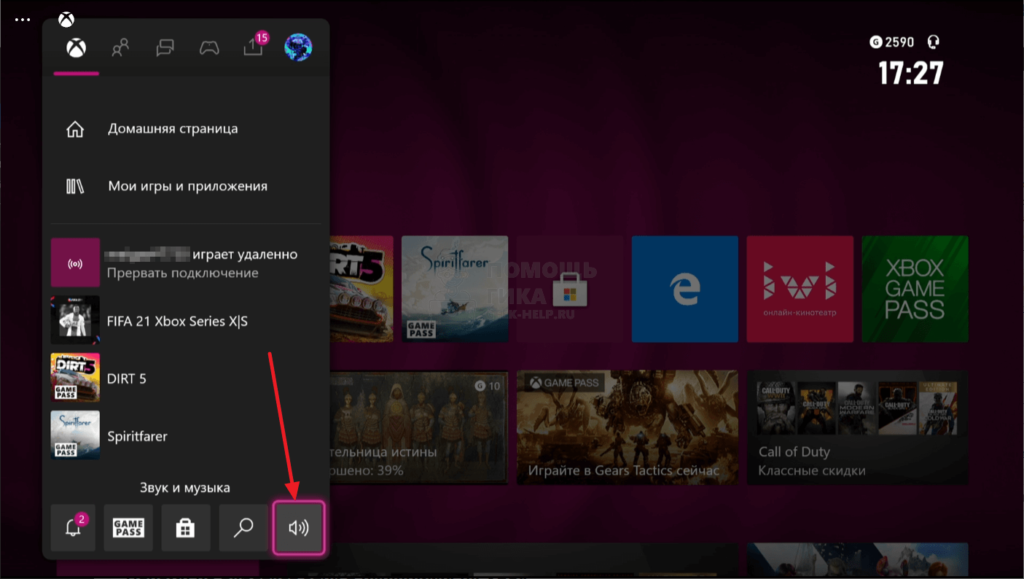The width and height of the screenshot is (1024, 579).
Task: Open the Microsoft Store bag icon in guide
Action: pos(185,528)
